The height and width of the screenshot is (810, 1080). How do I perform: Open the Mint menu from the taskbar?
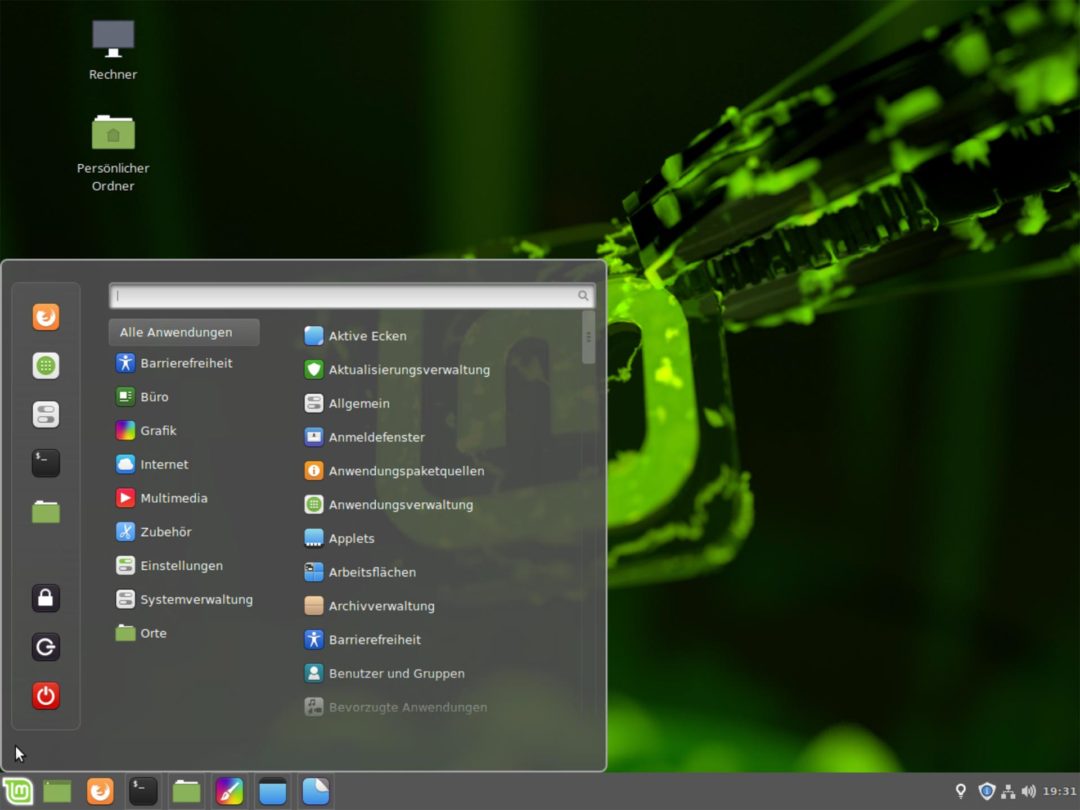(x=18, y=791)
